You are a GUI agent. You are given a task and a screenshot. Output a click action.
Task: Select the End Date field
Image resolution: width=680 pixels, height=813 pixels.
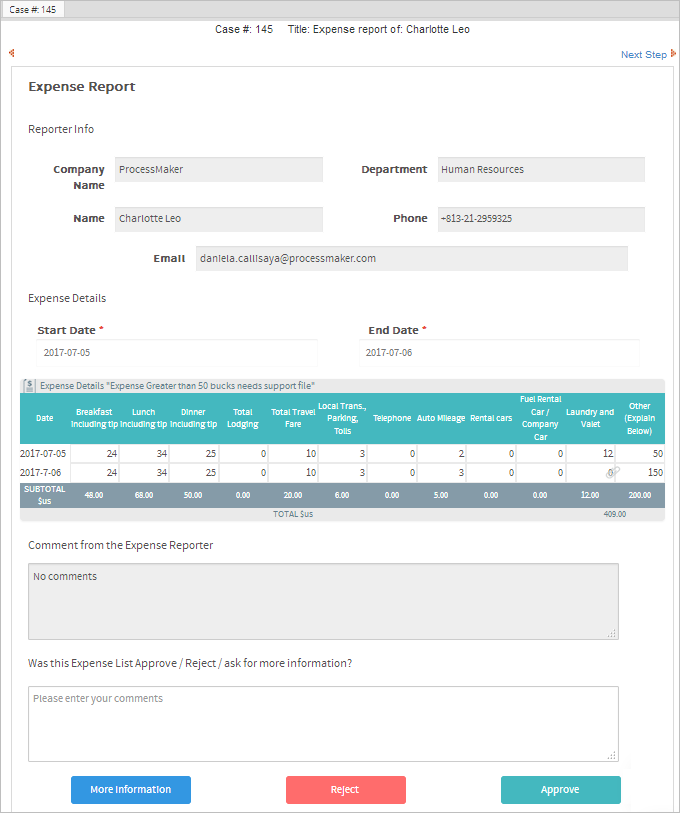[500, 353]
